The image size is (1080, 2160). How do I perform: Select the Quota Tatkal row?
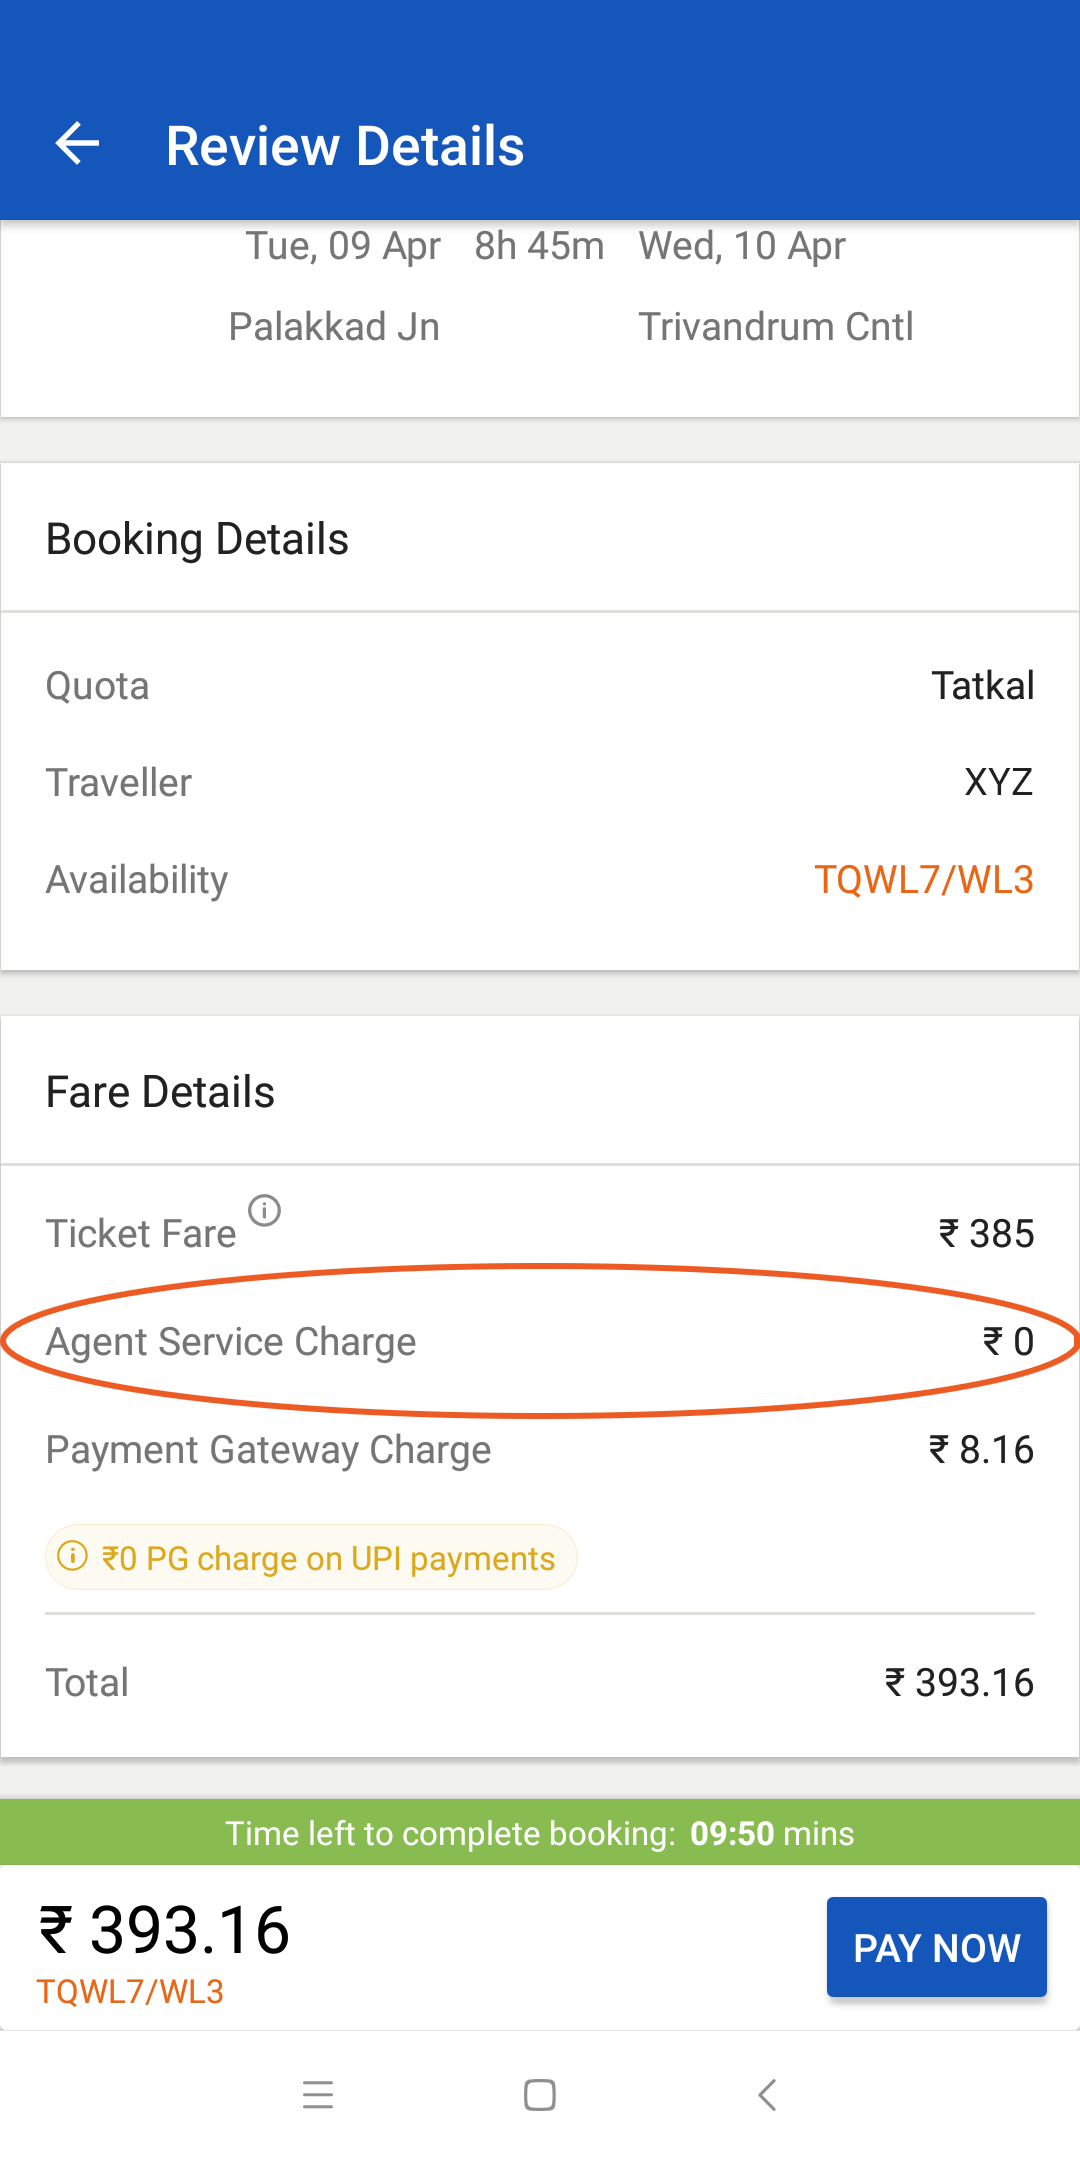(540, 686)
